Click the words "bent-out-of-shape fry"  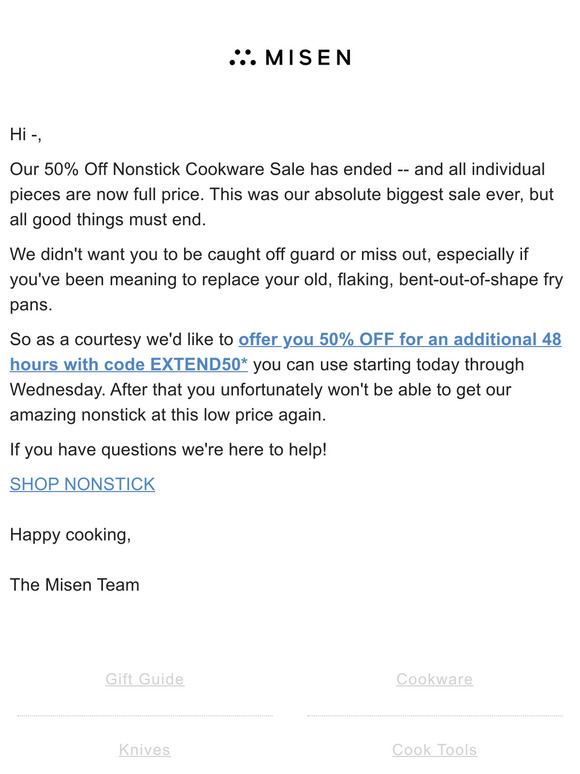click(x=481, y=280)
